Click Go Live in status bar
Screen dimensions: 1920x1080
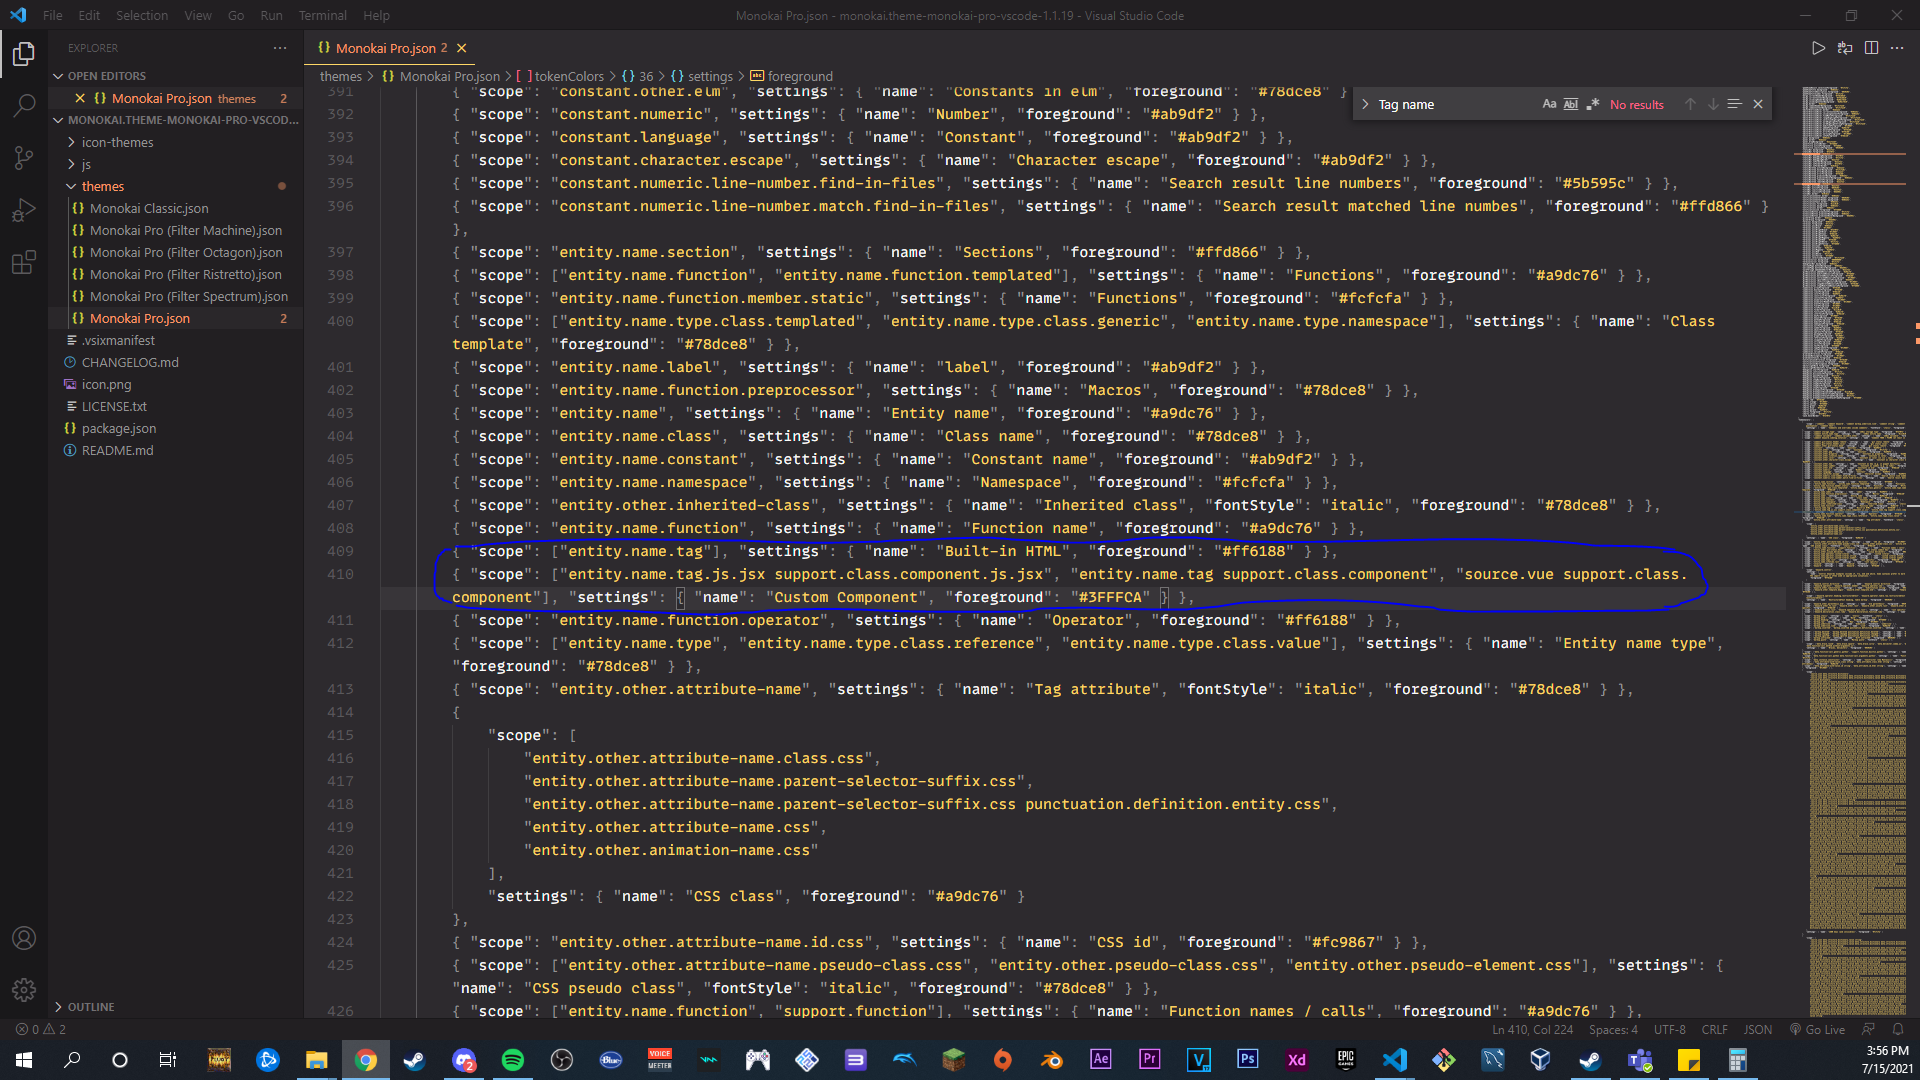(1817, 1029)
